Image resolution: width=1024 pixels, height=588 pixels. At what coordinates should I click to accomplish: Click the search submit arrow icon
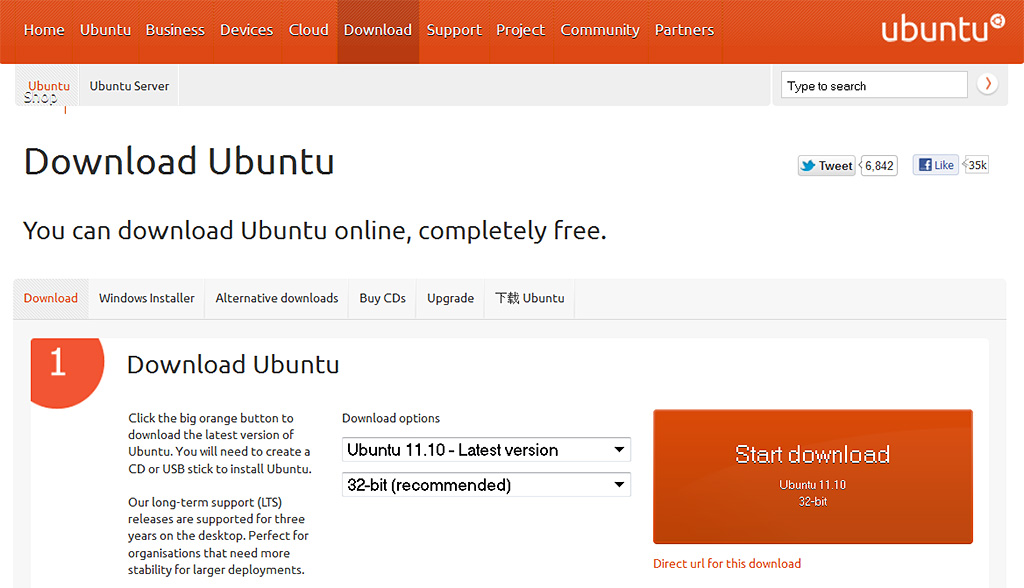987,84
